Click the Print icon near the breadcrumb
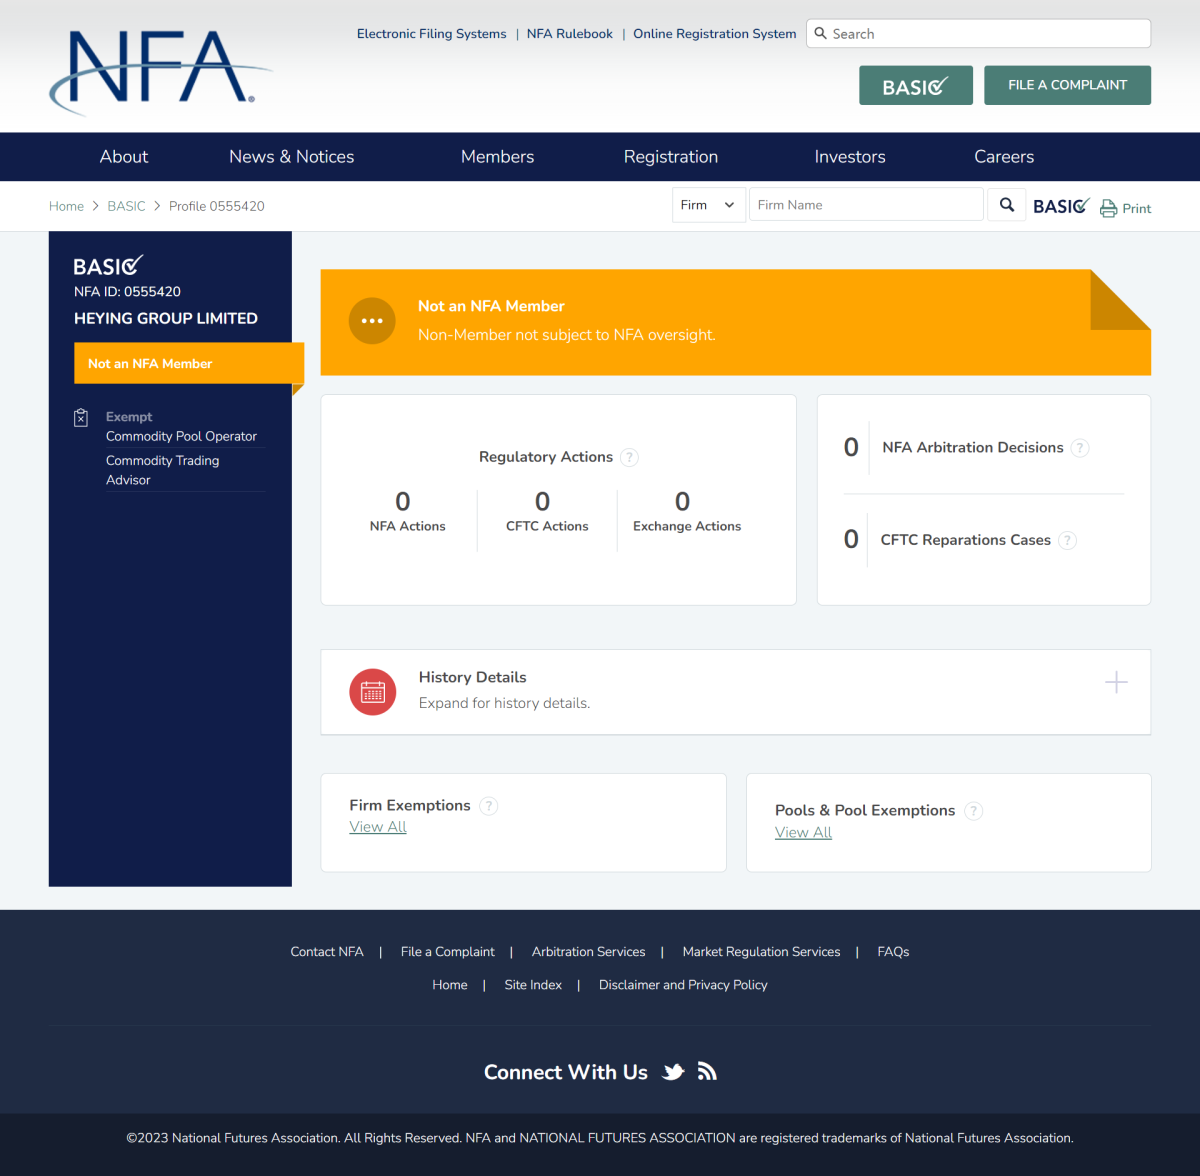1200x1176 pixels. (x=1108, y=207)
